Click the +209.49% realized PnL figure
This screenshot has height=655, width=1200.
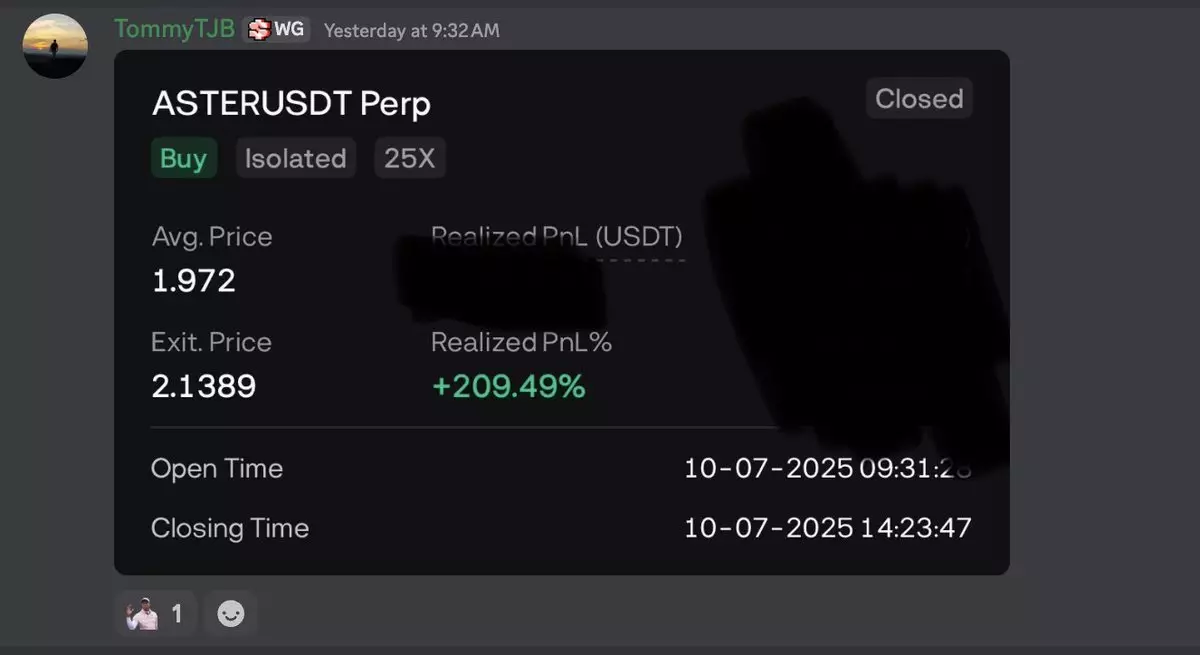508,386
